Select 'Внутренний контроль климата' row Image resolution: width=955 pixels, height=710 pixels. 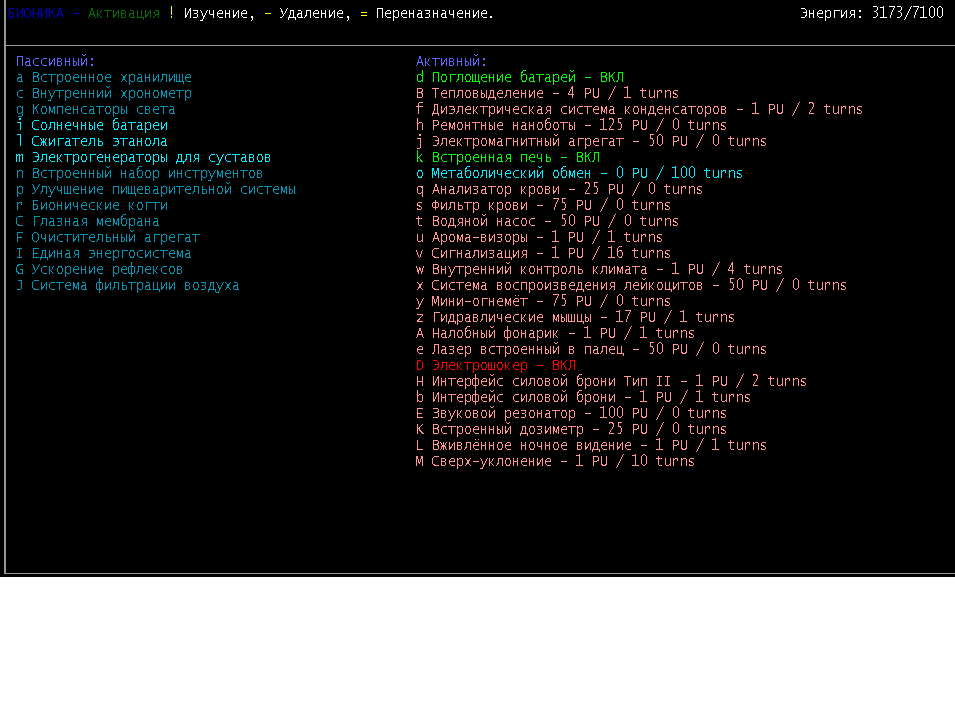click(599, 269)
